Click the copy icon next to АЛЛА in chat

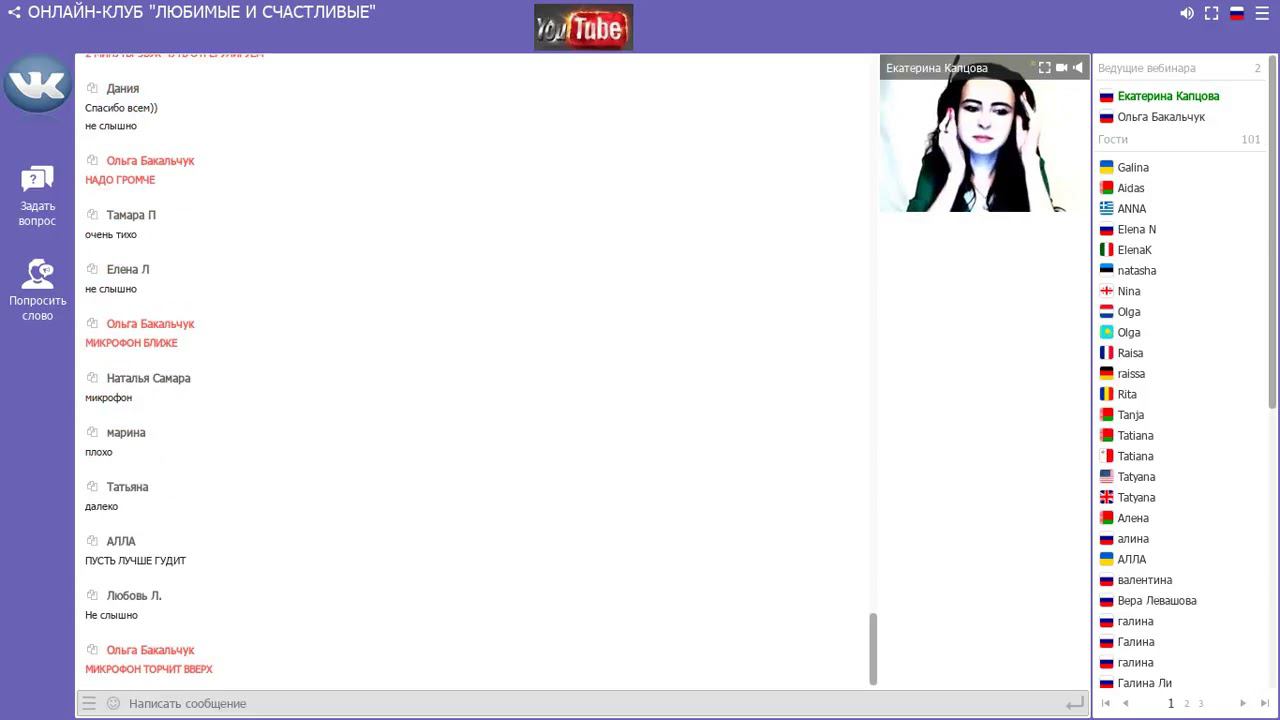pos(92,541)
